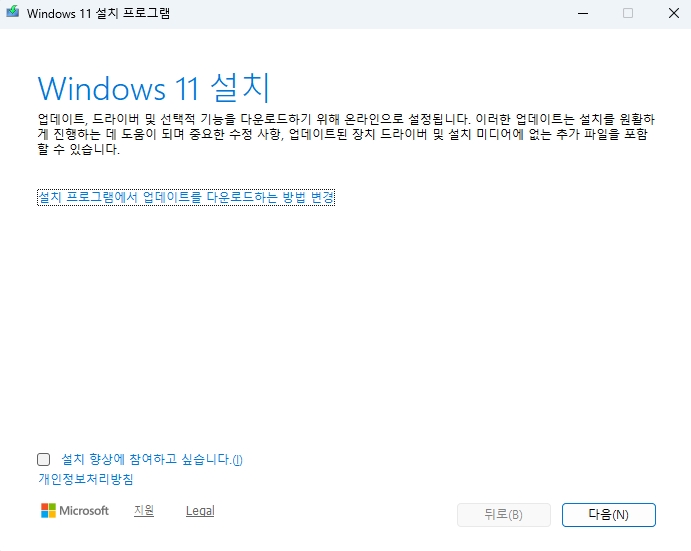The width and height of the screenshot is (691, 551).
Task: Click the Microsoft wordmark text
Action: (85, 511)
